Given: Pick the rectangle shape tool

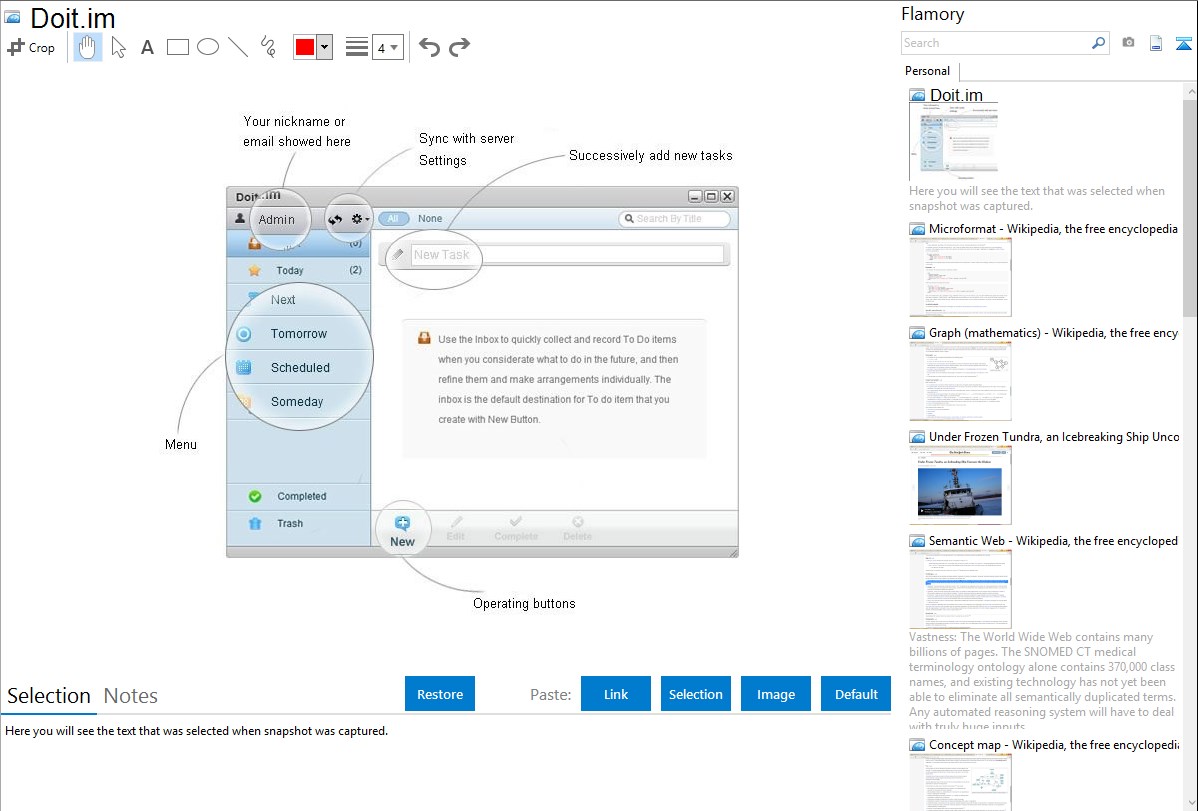Looking at the screenshot, I should pos(177,47).
